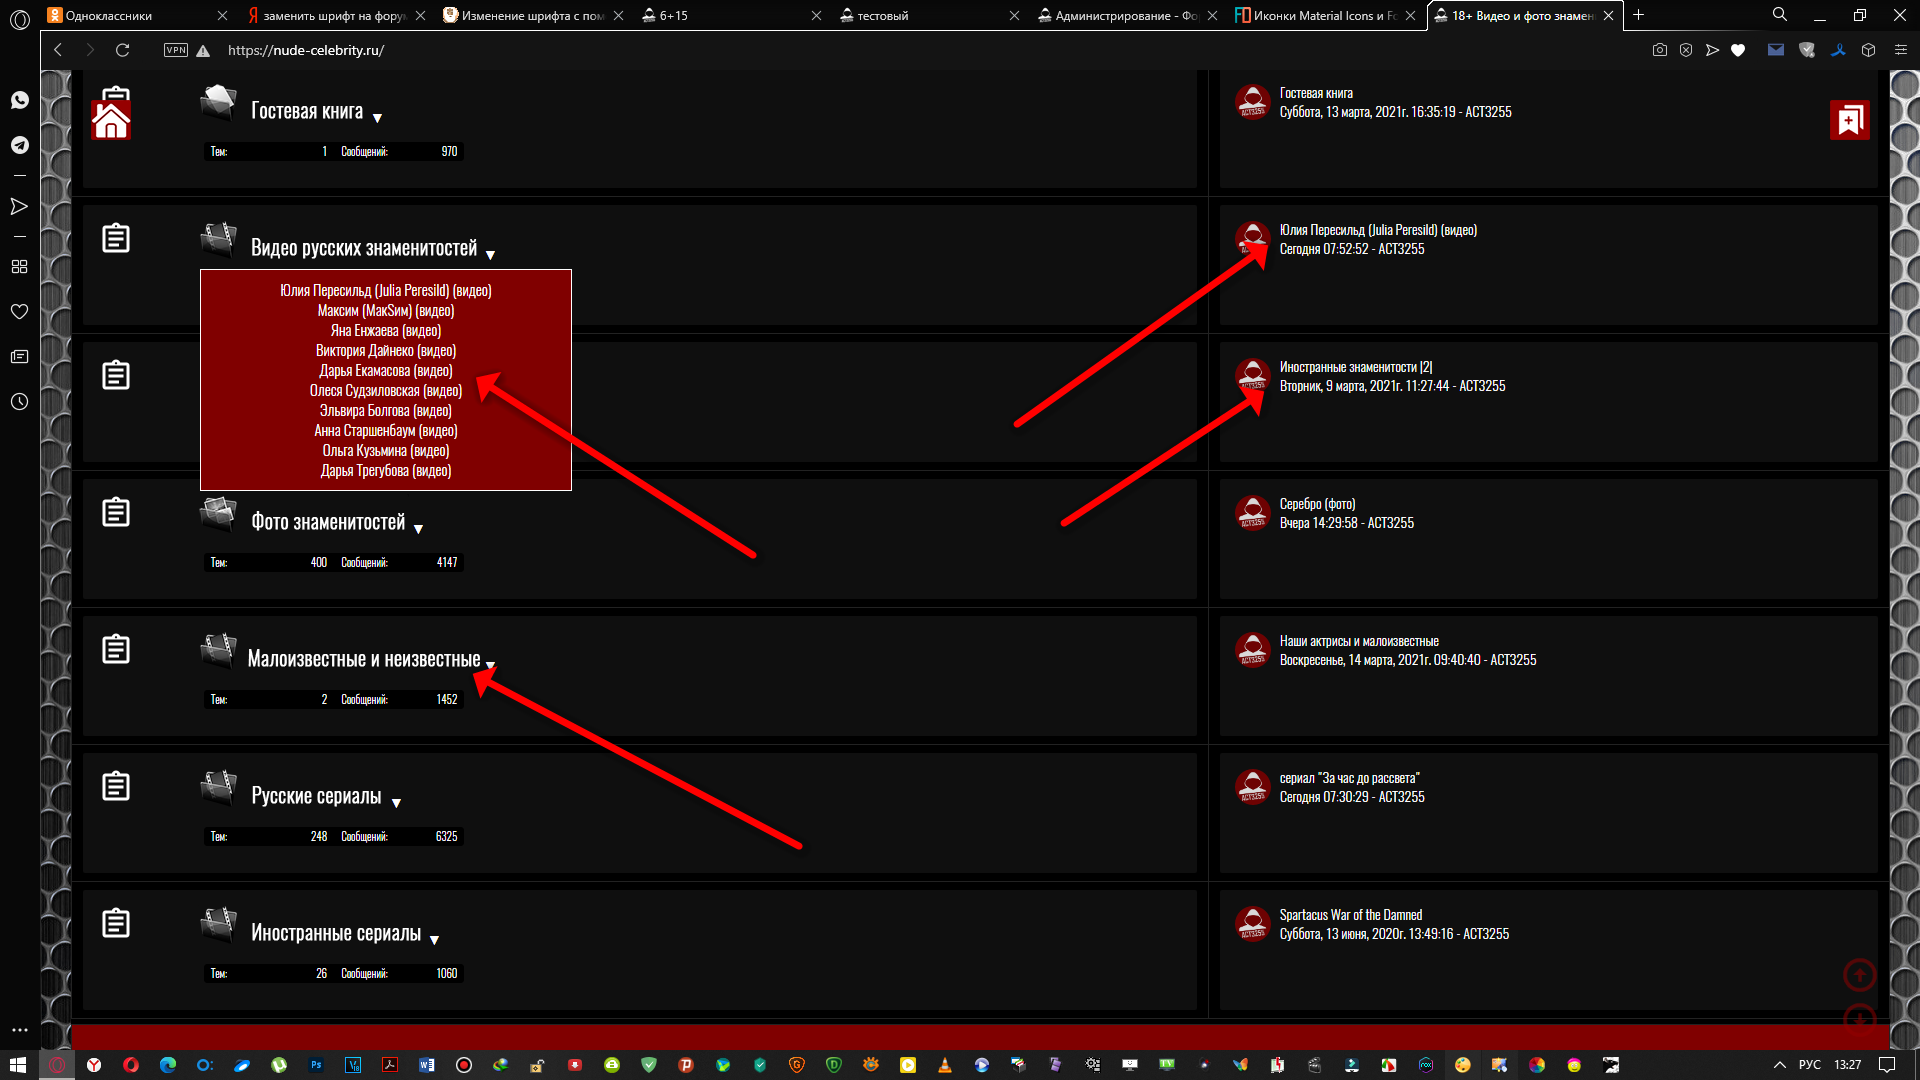The image size is (1920, 1080).
Task: Expand Фото знаменитостей dropdown arrow
Action: click(x=418, y=529)
